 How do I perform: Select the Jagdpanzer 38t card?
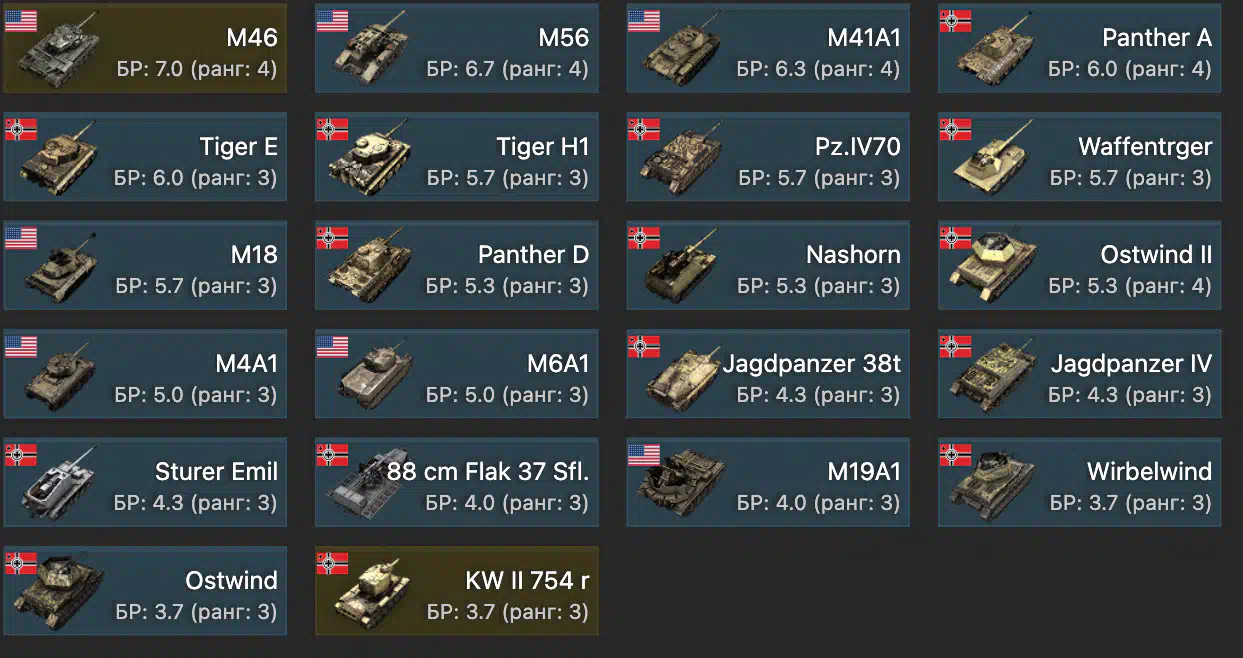click(x=768, y=374)
